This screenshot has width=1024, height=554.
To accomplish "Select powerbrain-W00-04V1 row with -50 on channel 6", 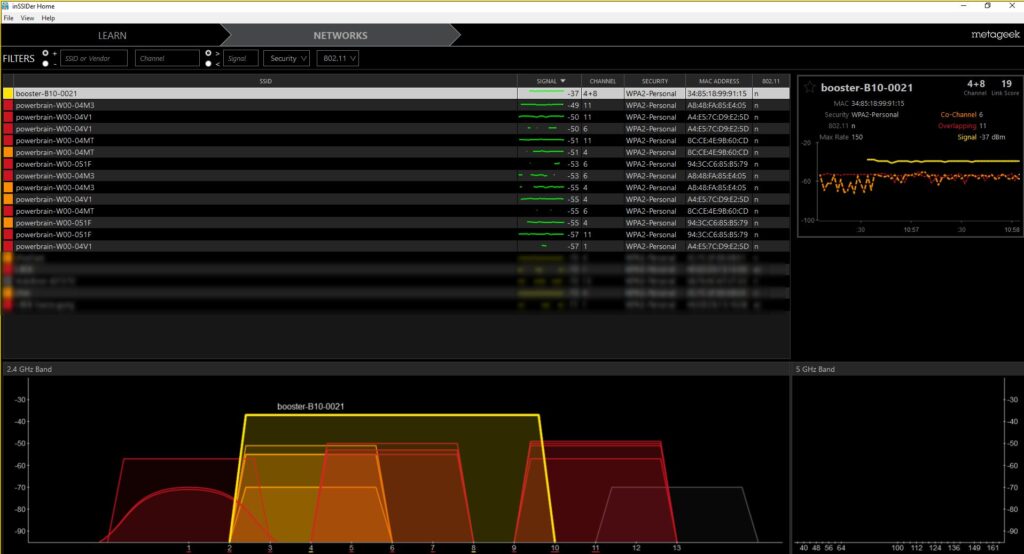I will tap(396, 129).
